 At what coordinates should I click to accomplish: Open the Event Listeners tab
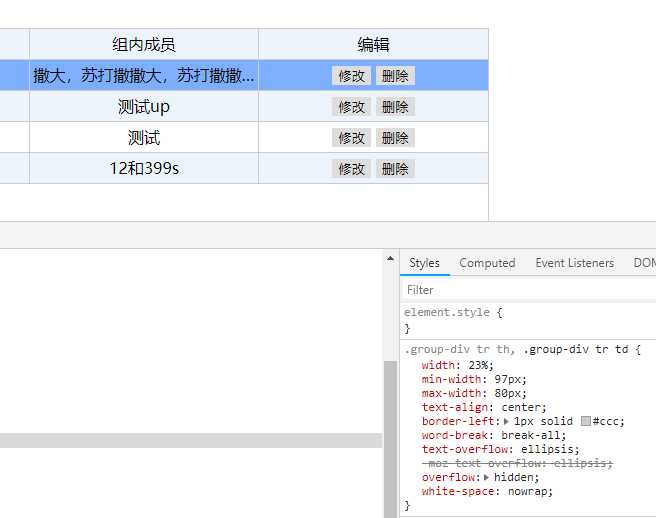click(x=574, y=263)
